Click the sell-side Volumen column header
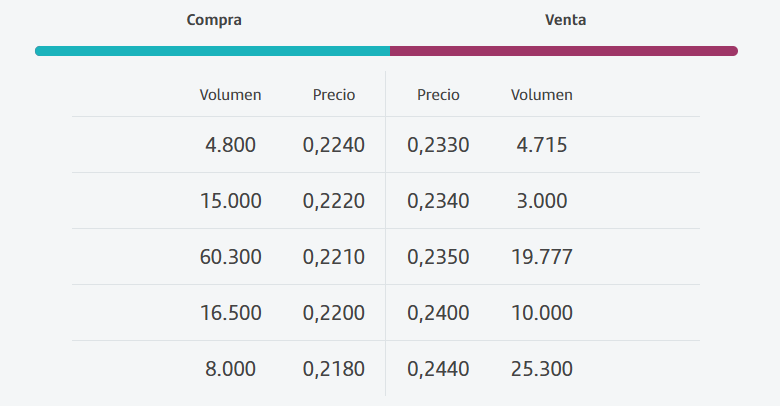 pyautogui.click(x=542, y=95)
